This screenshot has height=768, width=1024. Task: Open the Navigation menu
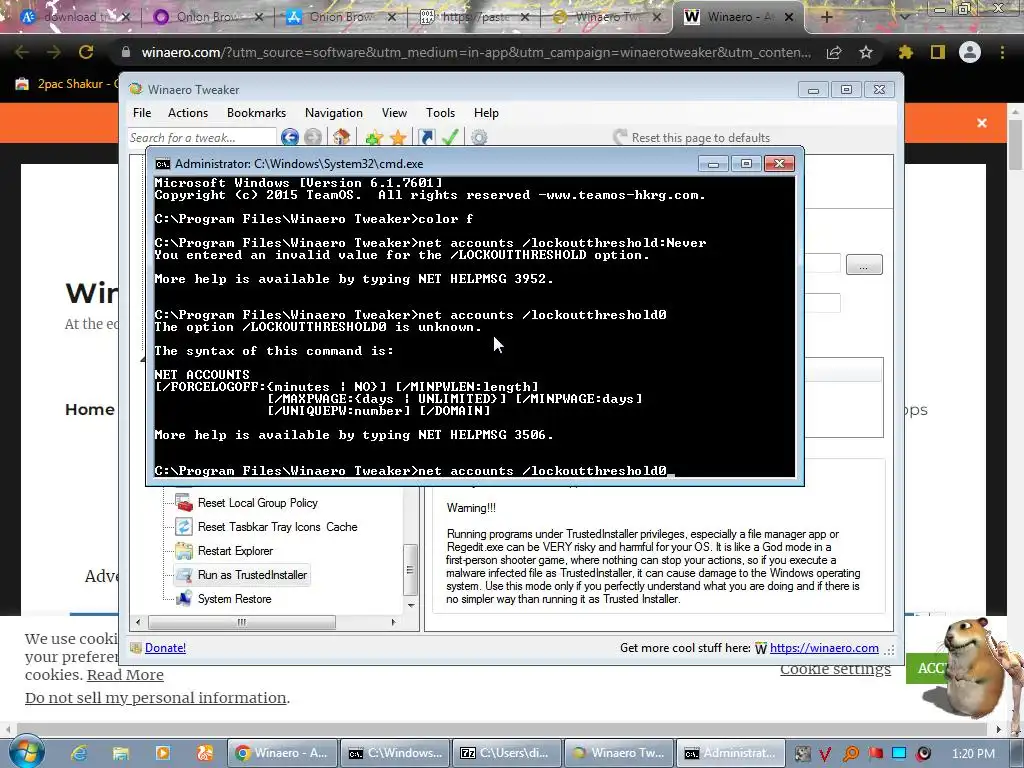(333, 113)
